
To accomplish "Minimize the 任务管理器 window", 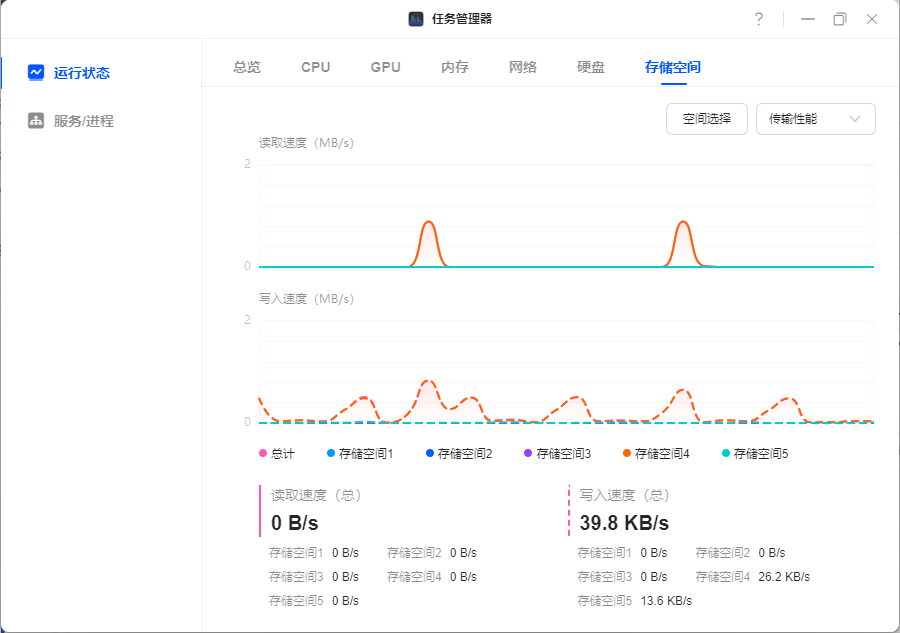I will tap(808, 19).
